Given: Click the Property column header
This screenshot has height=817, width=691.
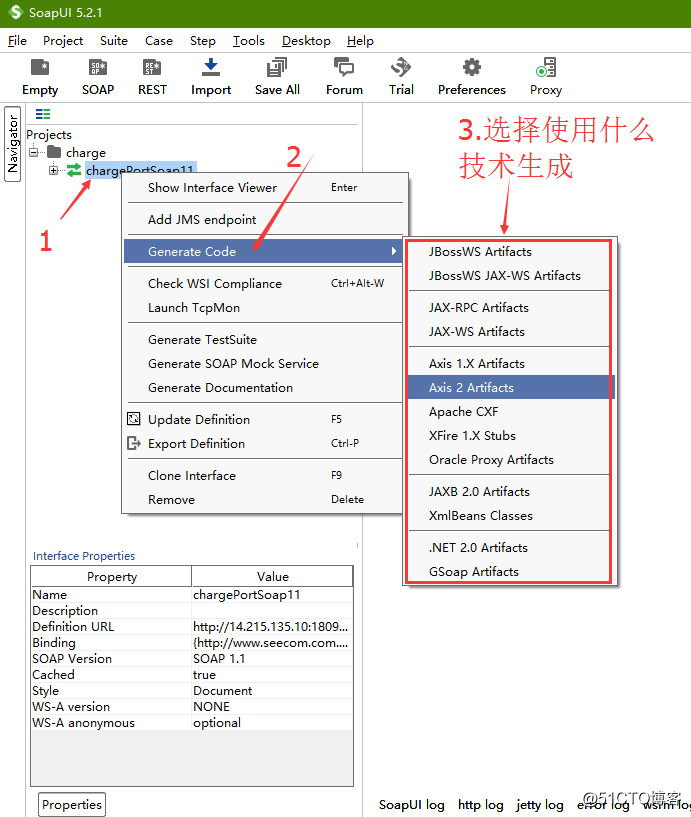Looking at the screenshot, I should pos(111,576).
